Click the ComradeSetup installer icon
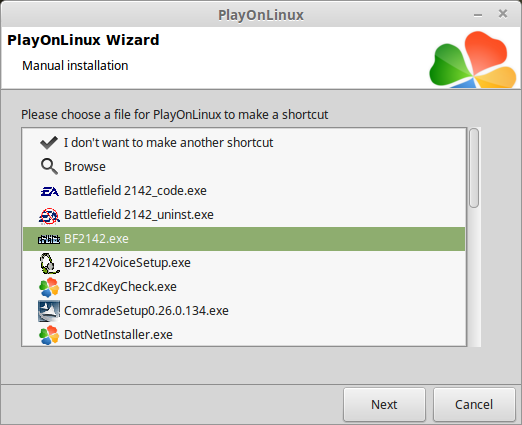 pyautogui.click(x=49, y=311)
